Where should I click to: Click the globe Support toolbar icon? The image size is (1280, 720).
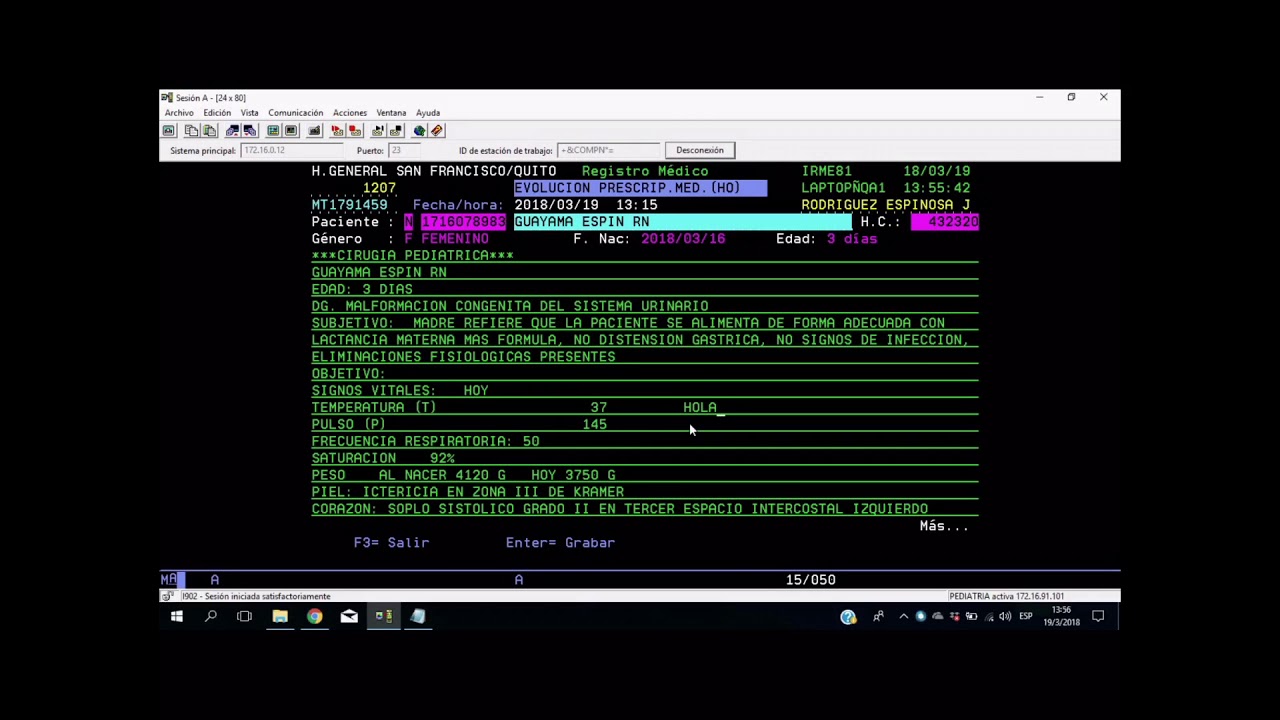tap(419, 131)
